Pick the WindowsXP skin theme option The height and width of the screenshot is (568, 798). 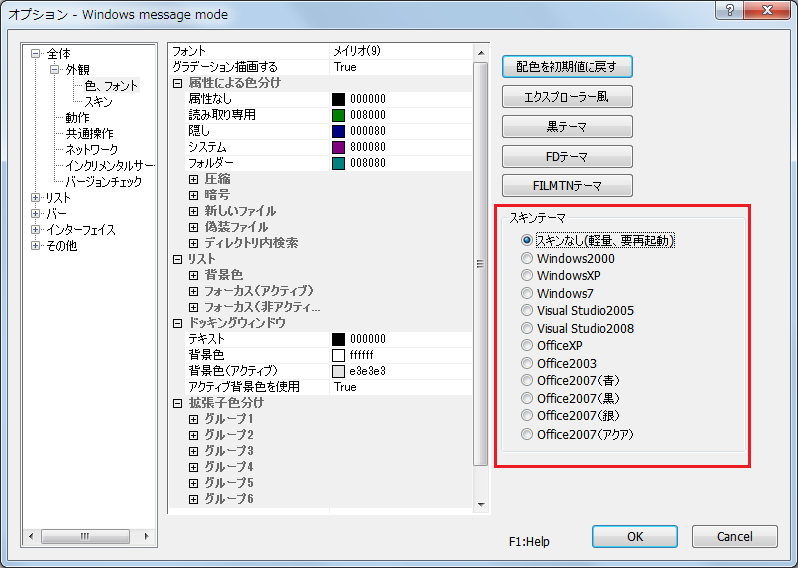click(x=527, y=276)
